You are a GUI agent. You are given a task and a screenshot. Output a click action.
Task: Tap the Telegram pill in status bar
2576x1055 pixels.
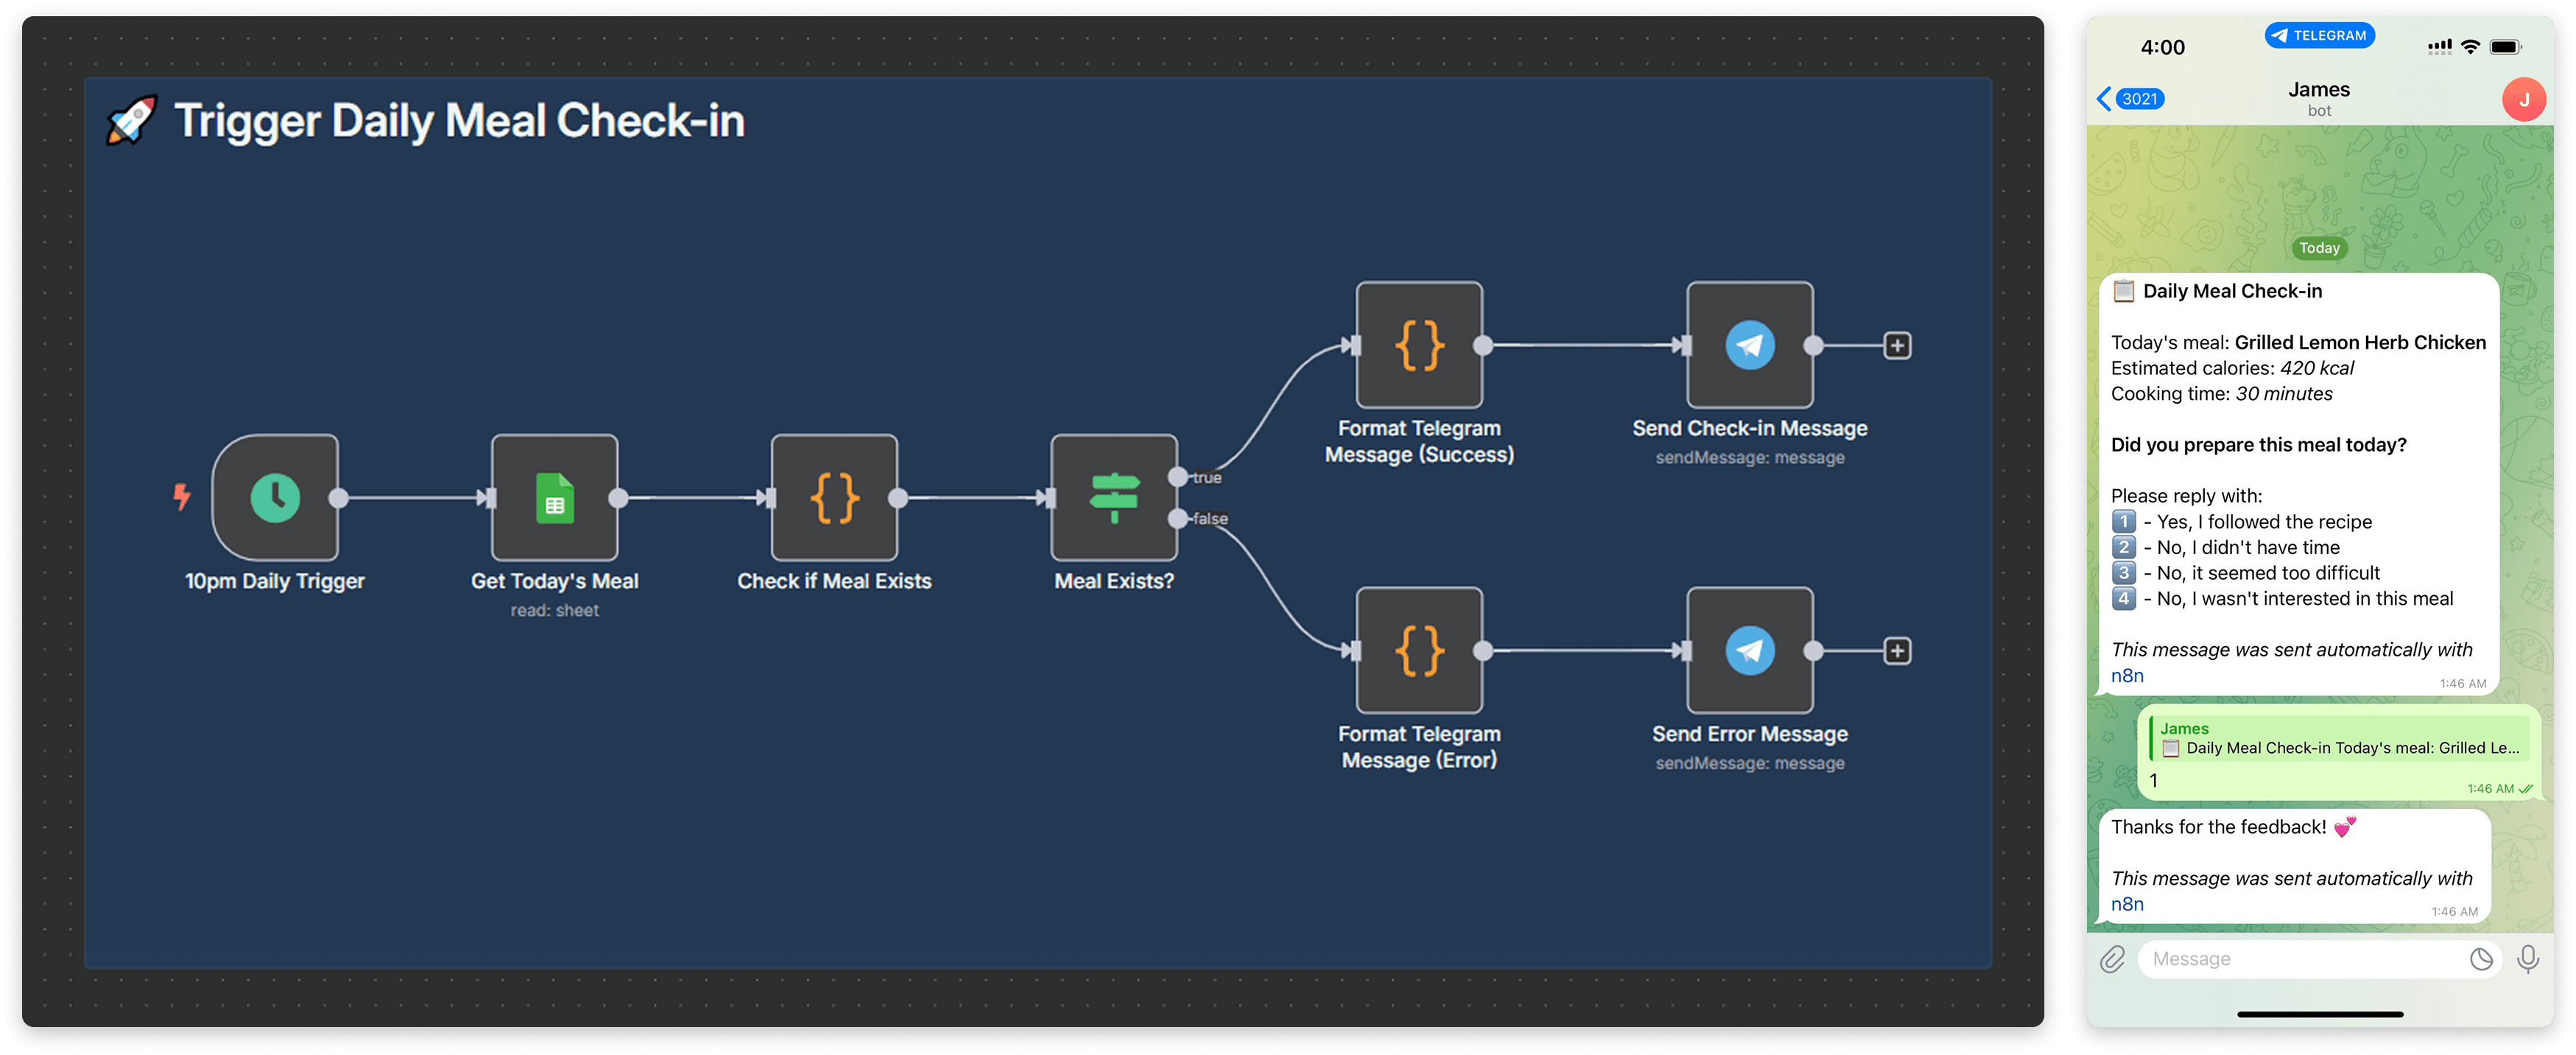(x=2319, y=35)
